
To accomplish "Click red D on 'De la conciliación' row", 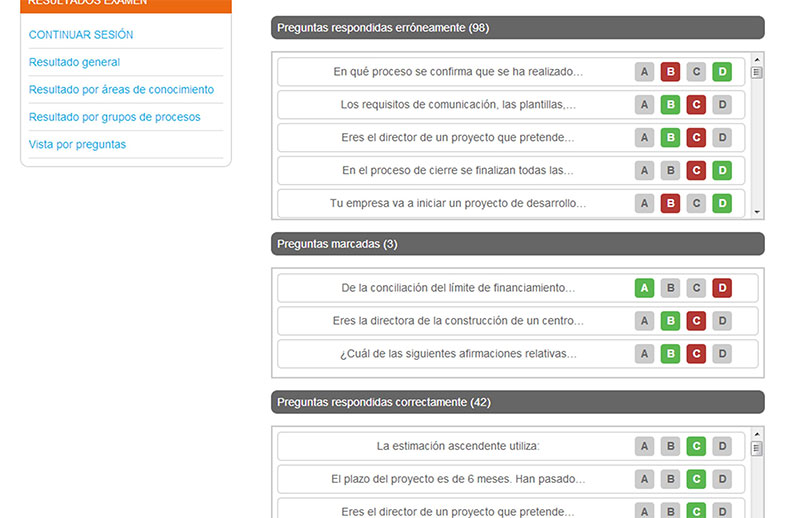I will [x=722, y=288].
